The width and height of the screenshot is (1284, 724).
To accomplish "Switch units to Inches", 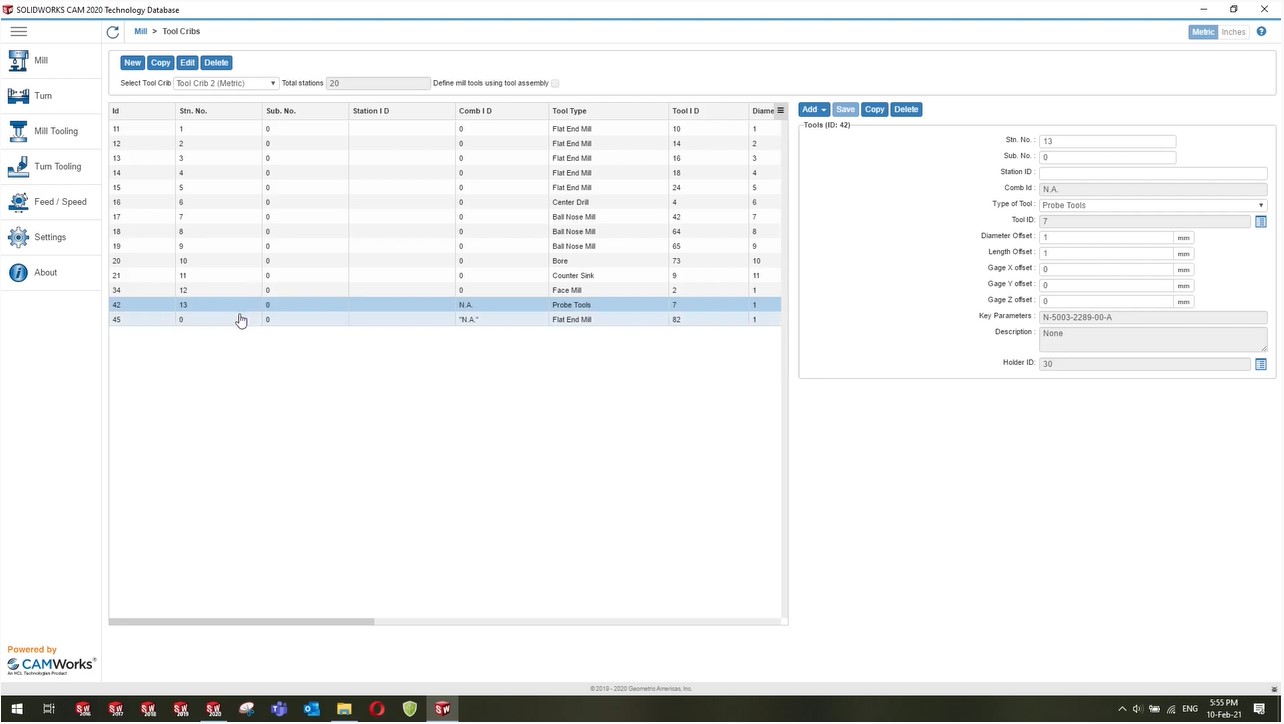I will tap(1233, 32).
